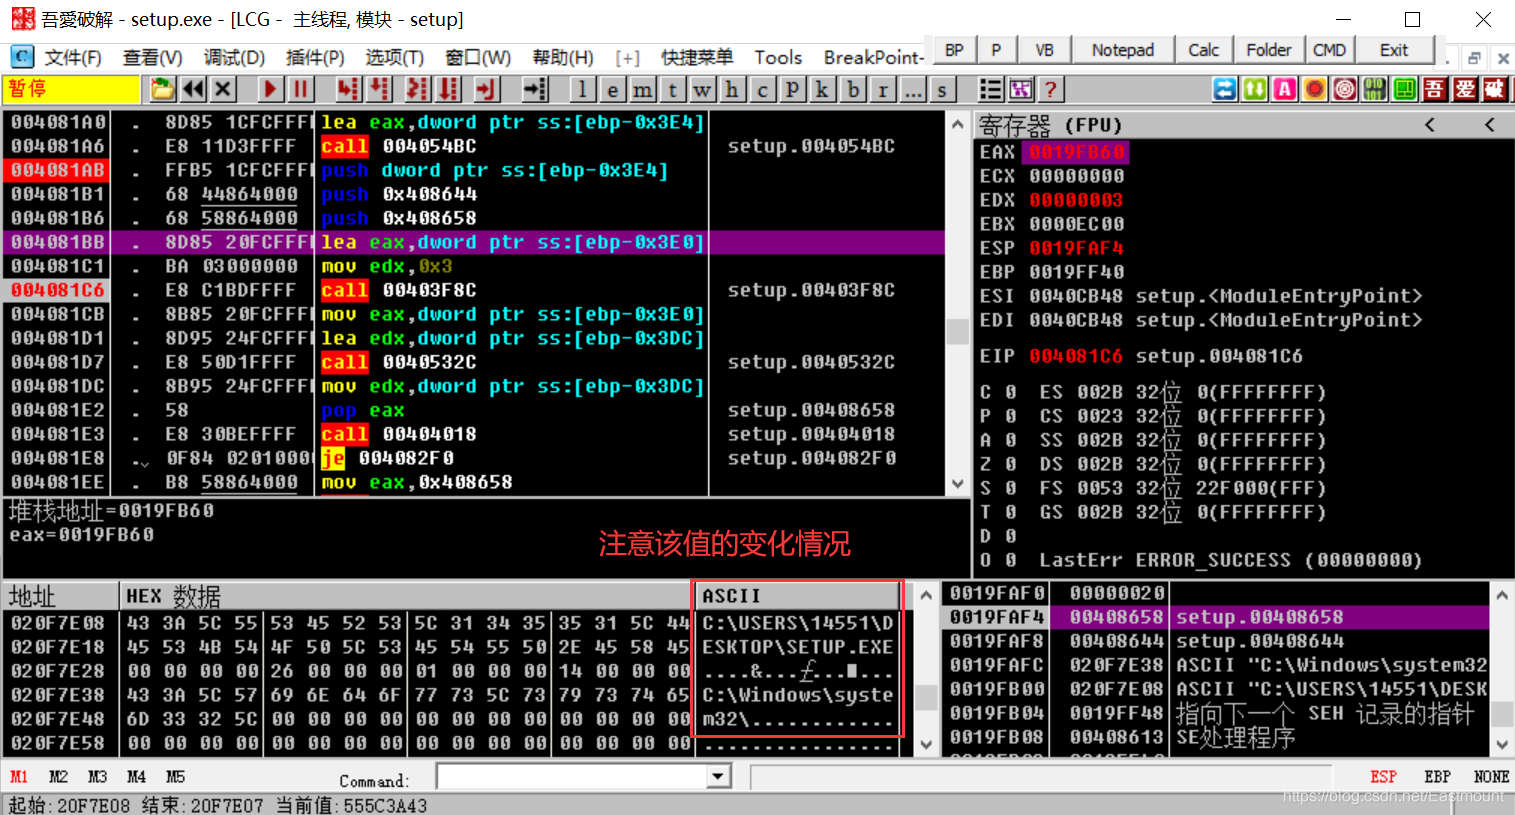The height and width of the screenshot is (815, 1515).
Task: Expand the Command combo box dropdown arrow
Action: tap(718, 777)
